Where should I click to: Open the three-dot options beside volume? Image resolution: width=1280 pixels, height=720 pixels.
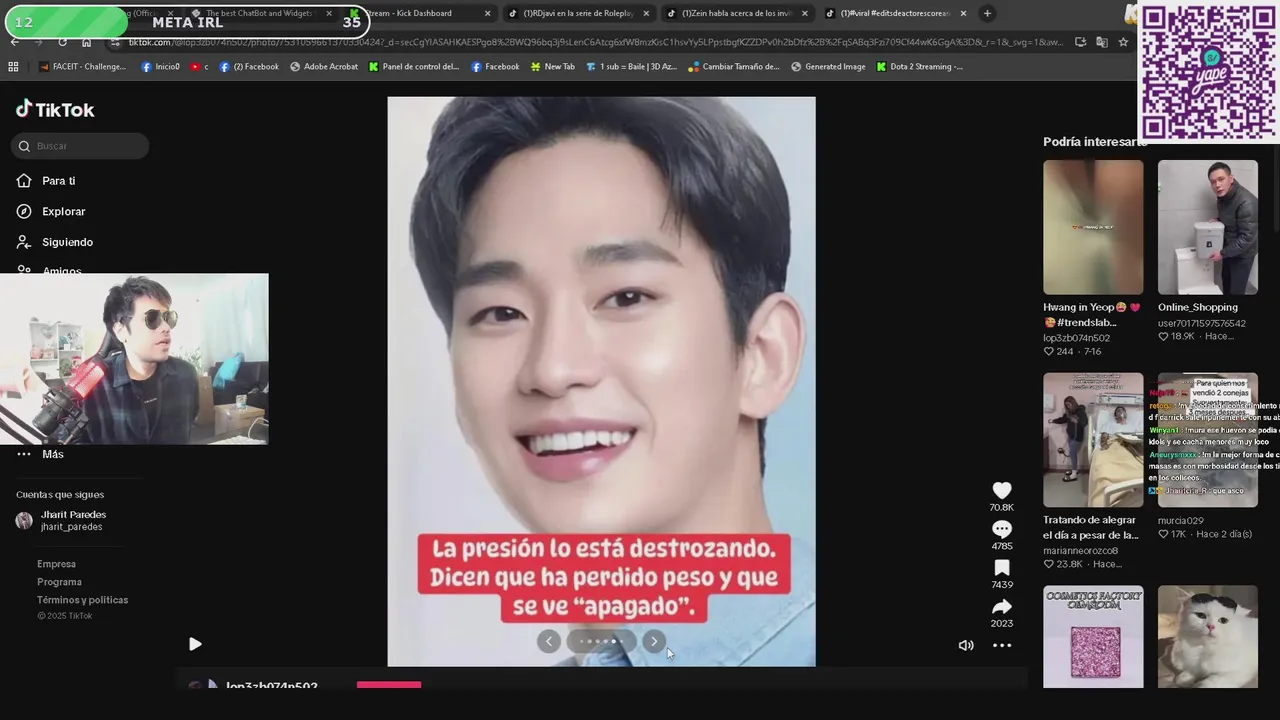coord(1002,645)
